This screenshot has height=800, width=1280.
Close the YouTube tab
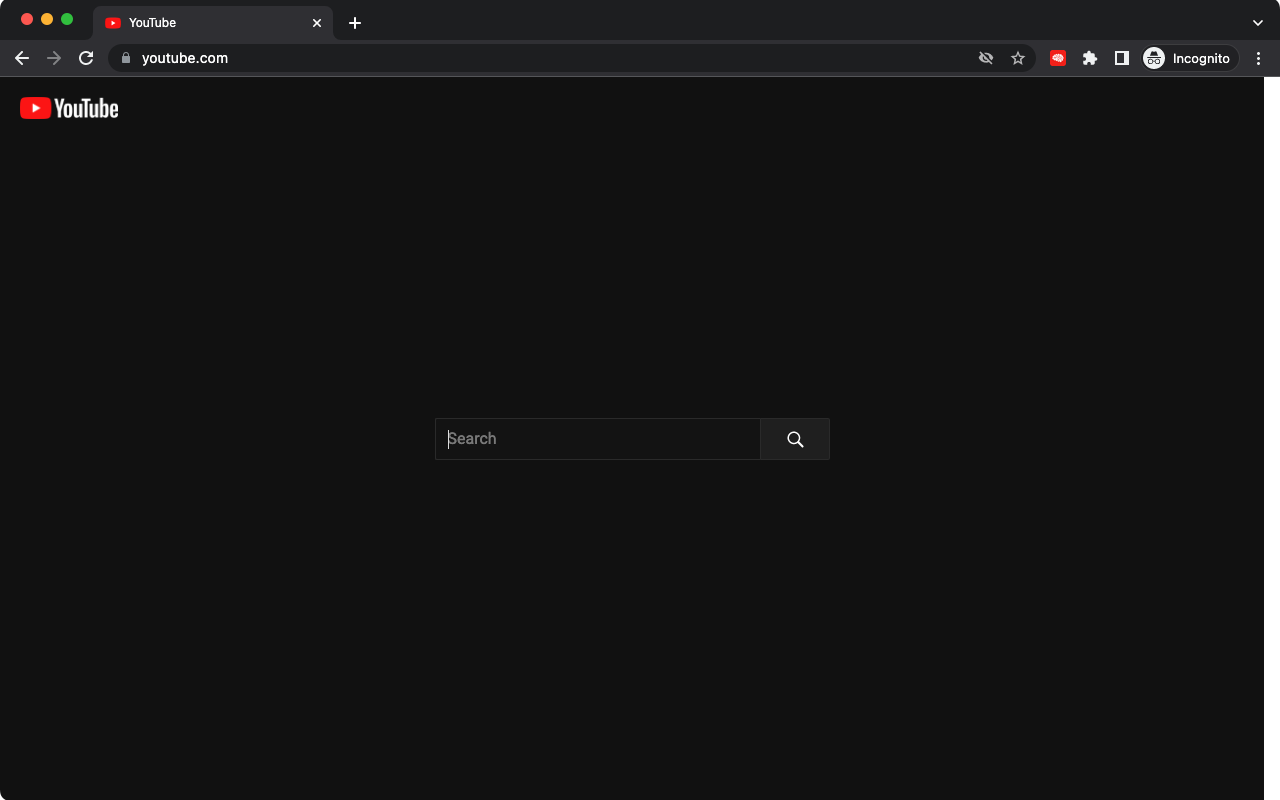[317, 22]
